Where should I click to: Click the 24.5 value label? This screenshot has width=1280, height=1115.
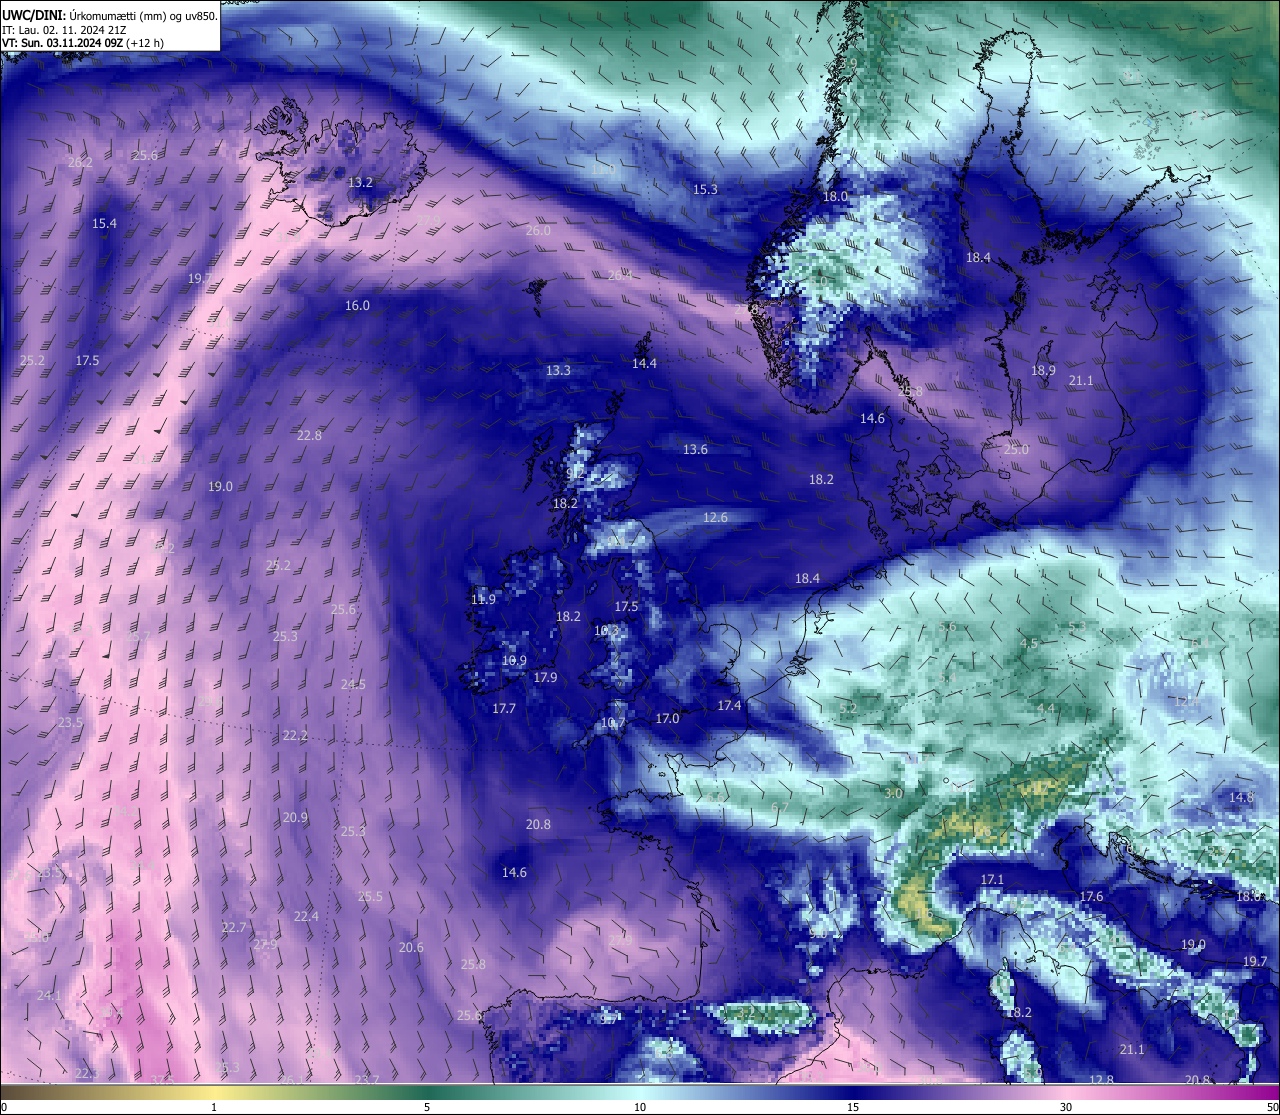pyautogui.click(x=353, y=685)
